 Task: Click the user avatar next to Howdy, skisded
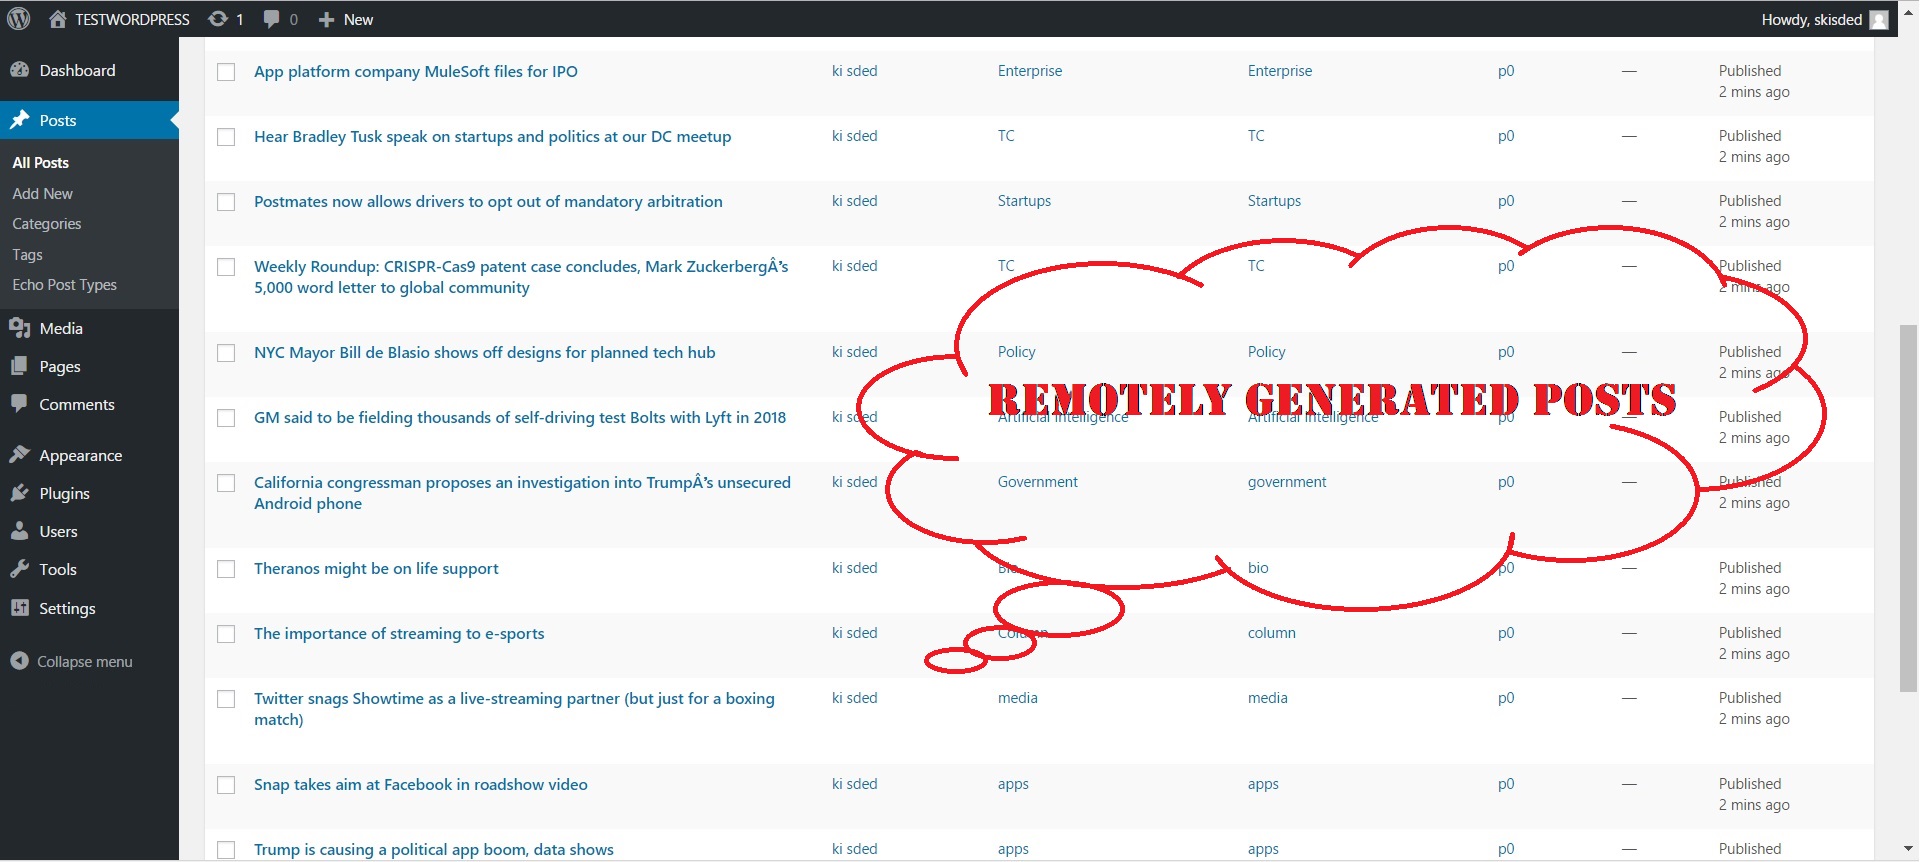(1879, 20)
